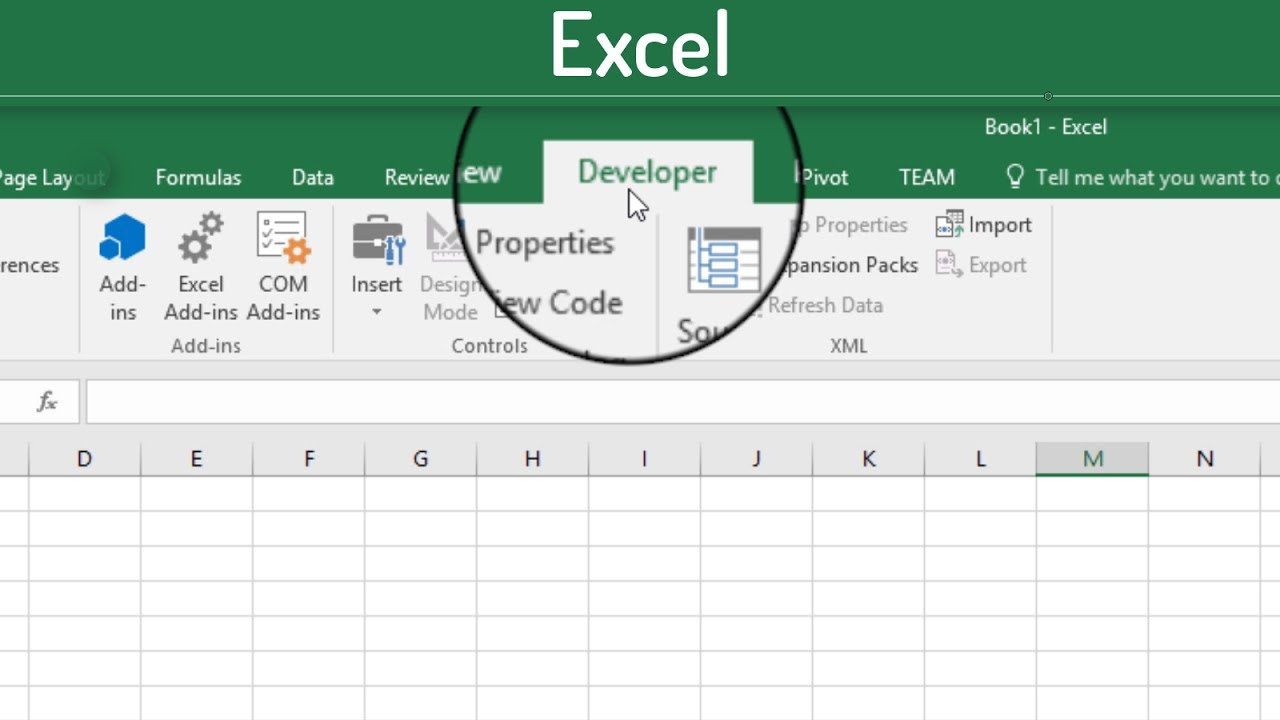Image resolution: width=1280 pixels, height=720 pixels.
Task: Click into the formula bar
Action: (682, 401)
